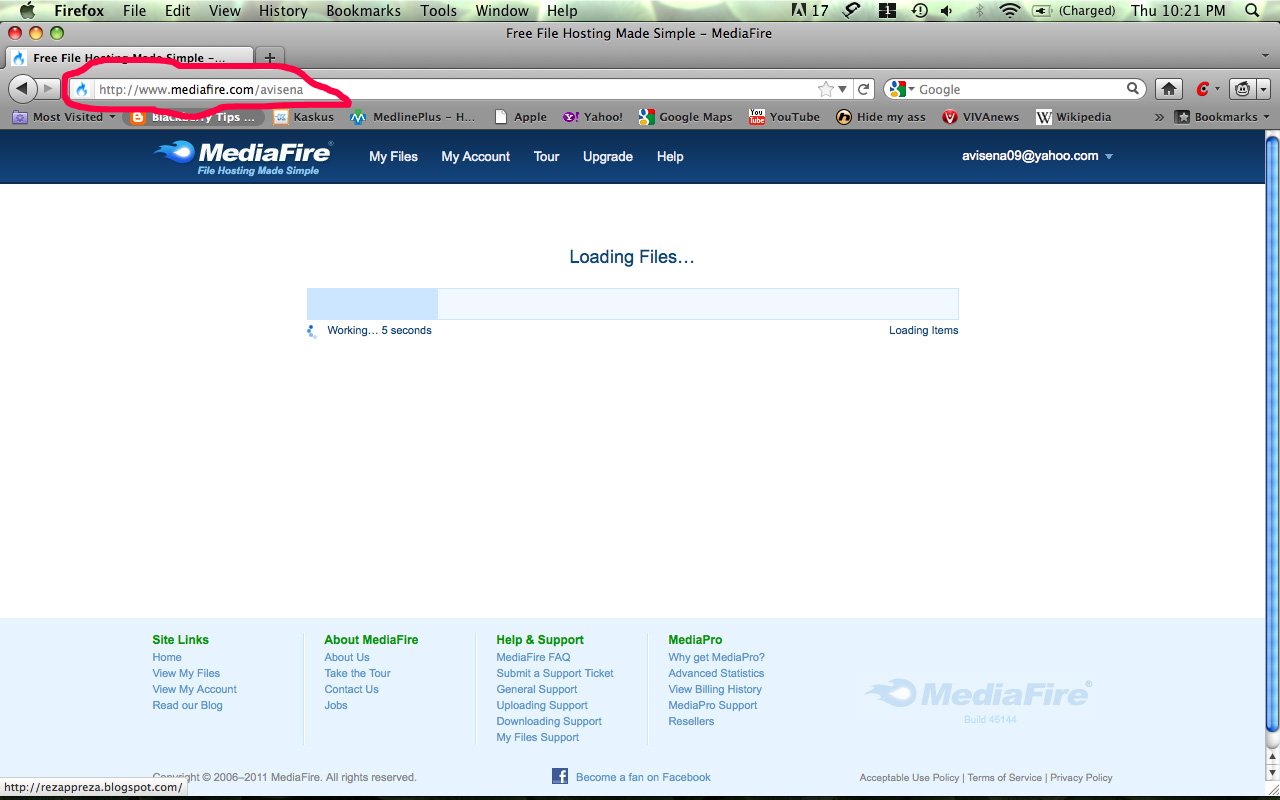Screen dimensions: 1280x800
Task: Click the battery Charged indicator
Action: (x=1072, y=10)
